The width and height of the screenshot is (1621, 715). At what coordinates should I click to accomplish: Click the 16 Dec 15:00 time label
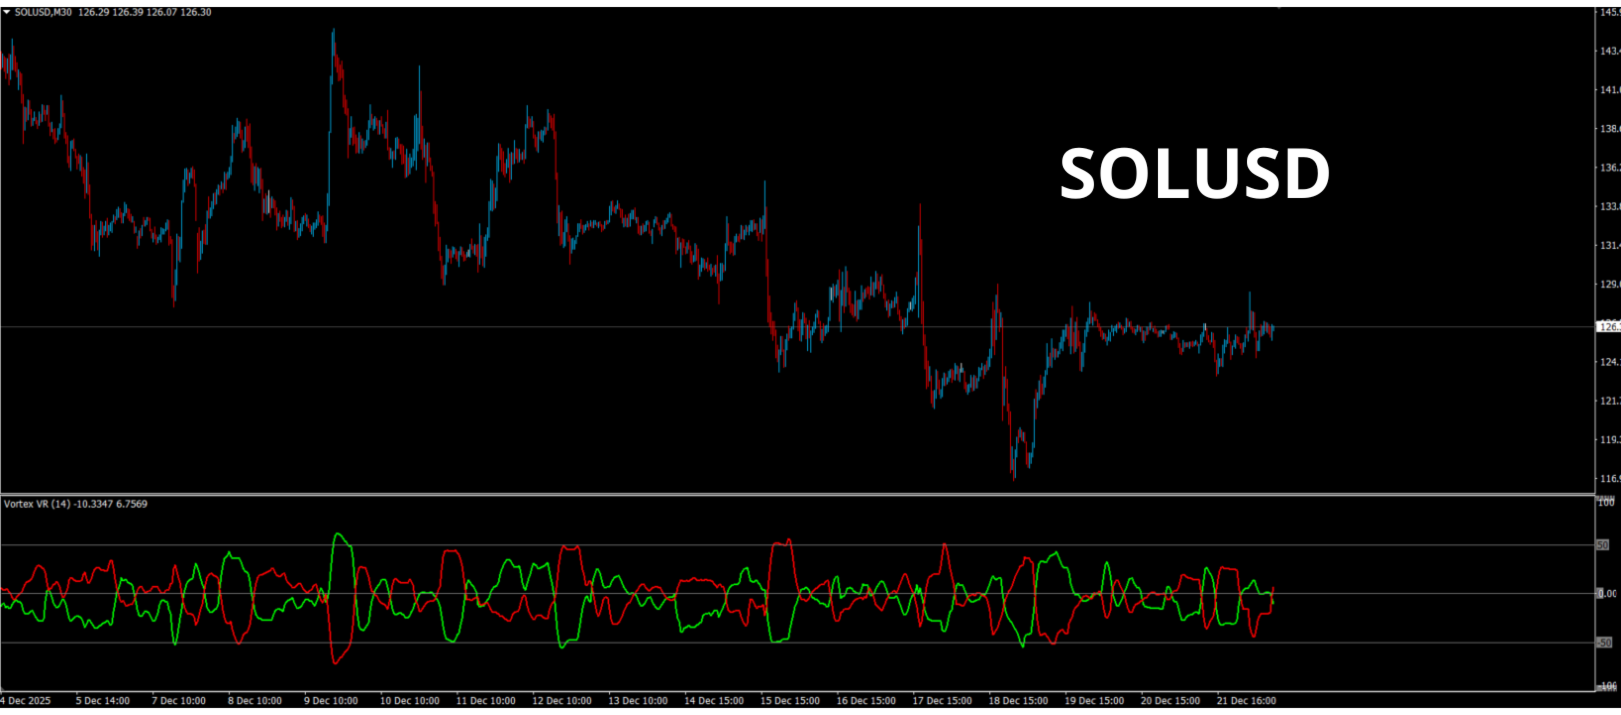tap(865, 701)
